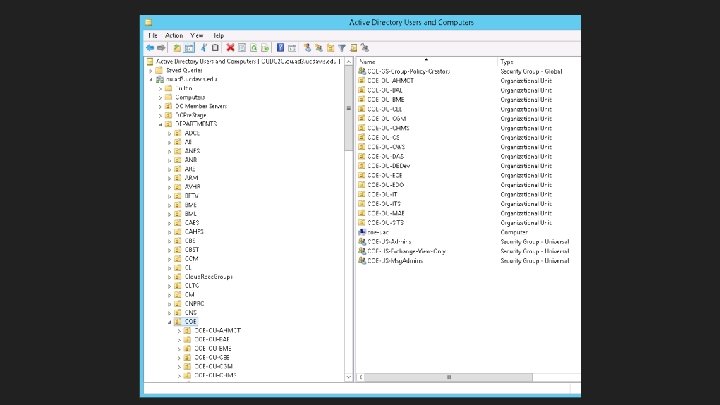Sort by the Name column header
Screen dimensions: 720x405
point(427,62)
